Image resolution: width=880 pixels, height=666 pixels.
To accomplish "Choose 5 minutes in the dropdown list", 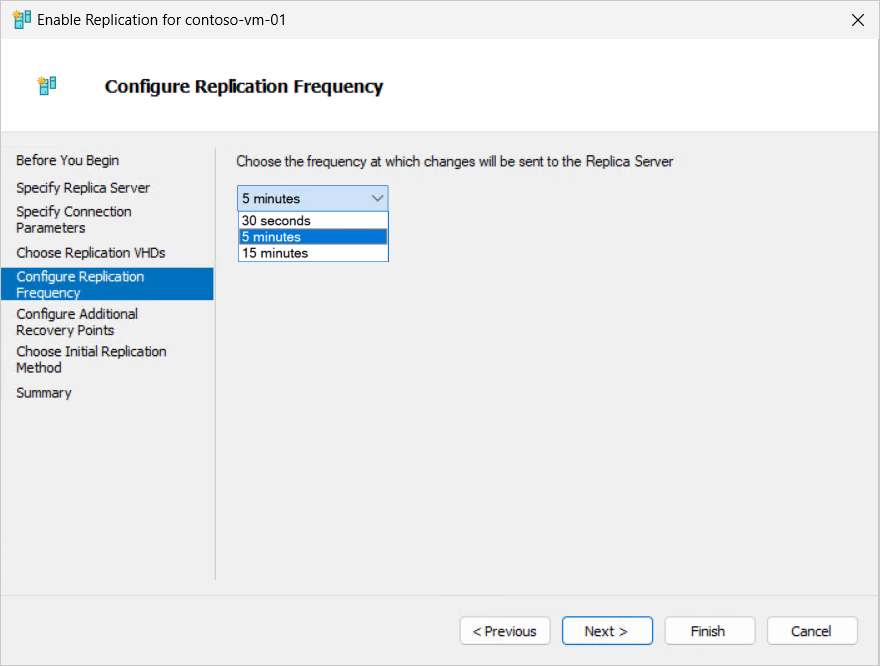I will coord(313,237).
